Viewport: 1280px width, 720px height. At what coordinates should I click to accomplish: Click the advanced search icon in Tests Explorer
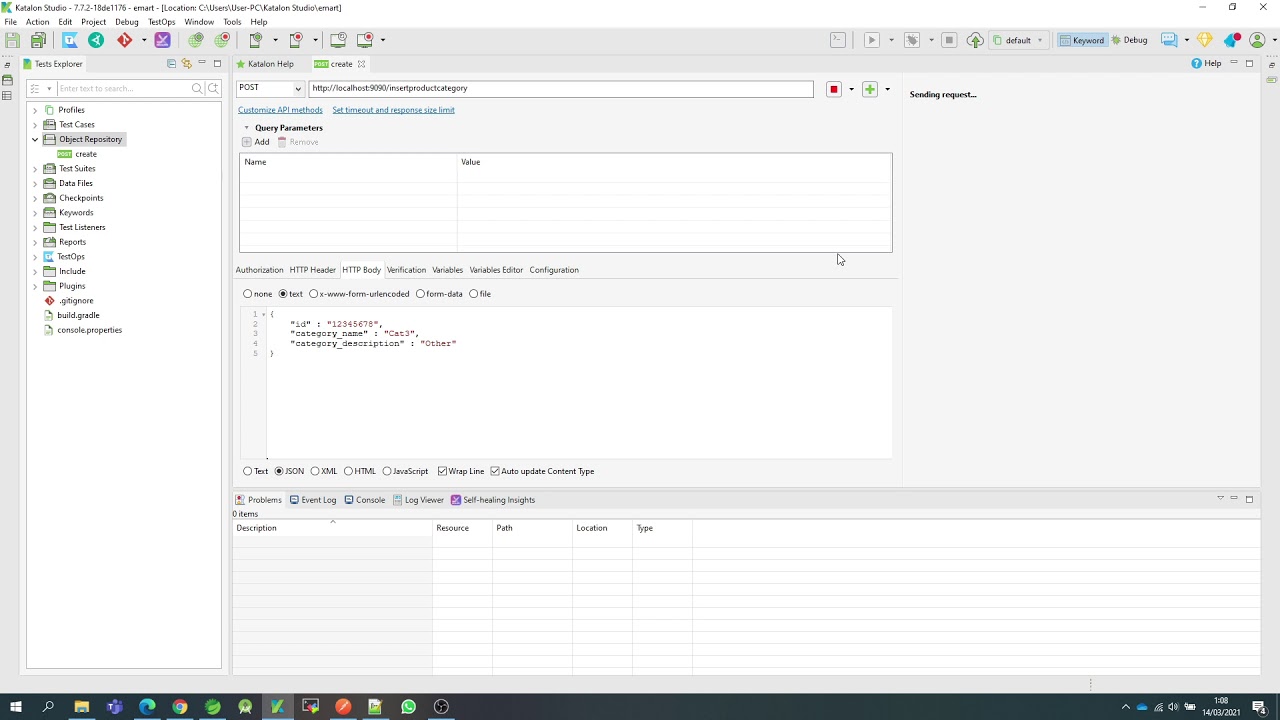coord(213,88)
